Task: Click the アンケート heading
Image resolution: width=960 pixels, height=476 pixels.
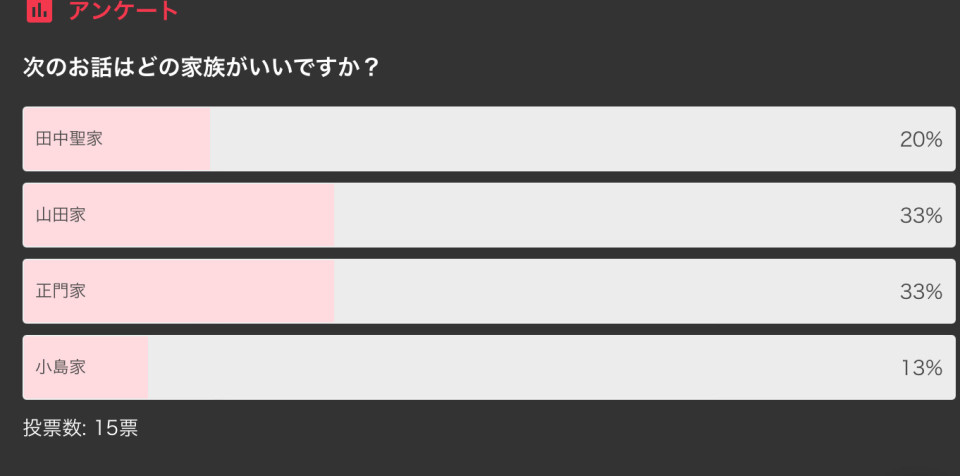Action: click(123, 10)
